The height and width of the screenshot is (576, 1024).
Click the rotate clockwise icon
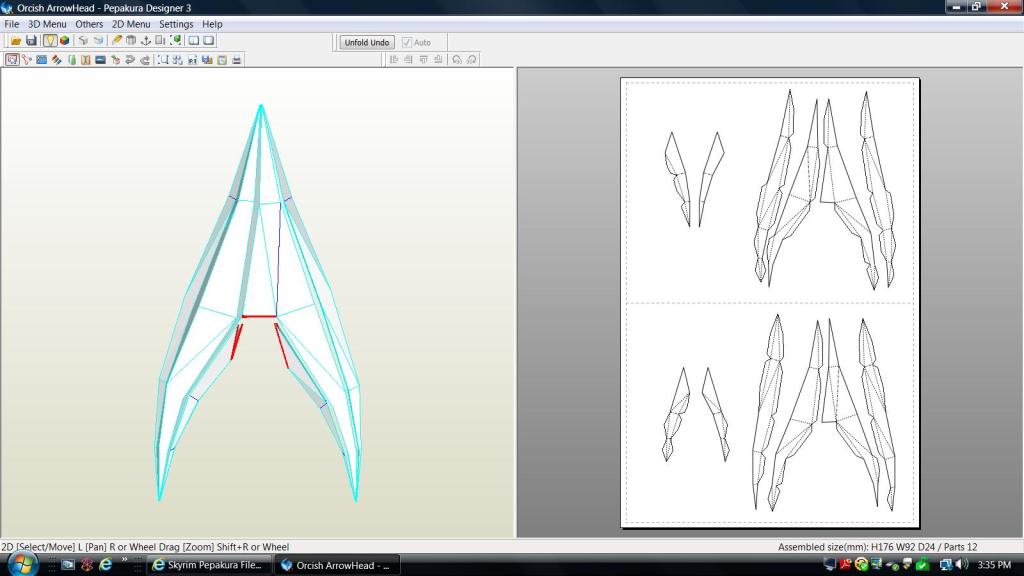coord(472,59)
